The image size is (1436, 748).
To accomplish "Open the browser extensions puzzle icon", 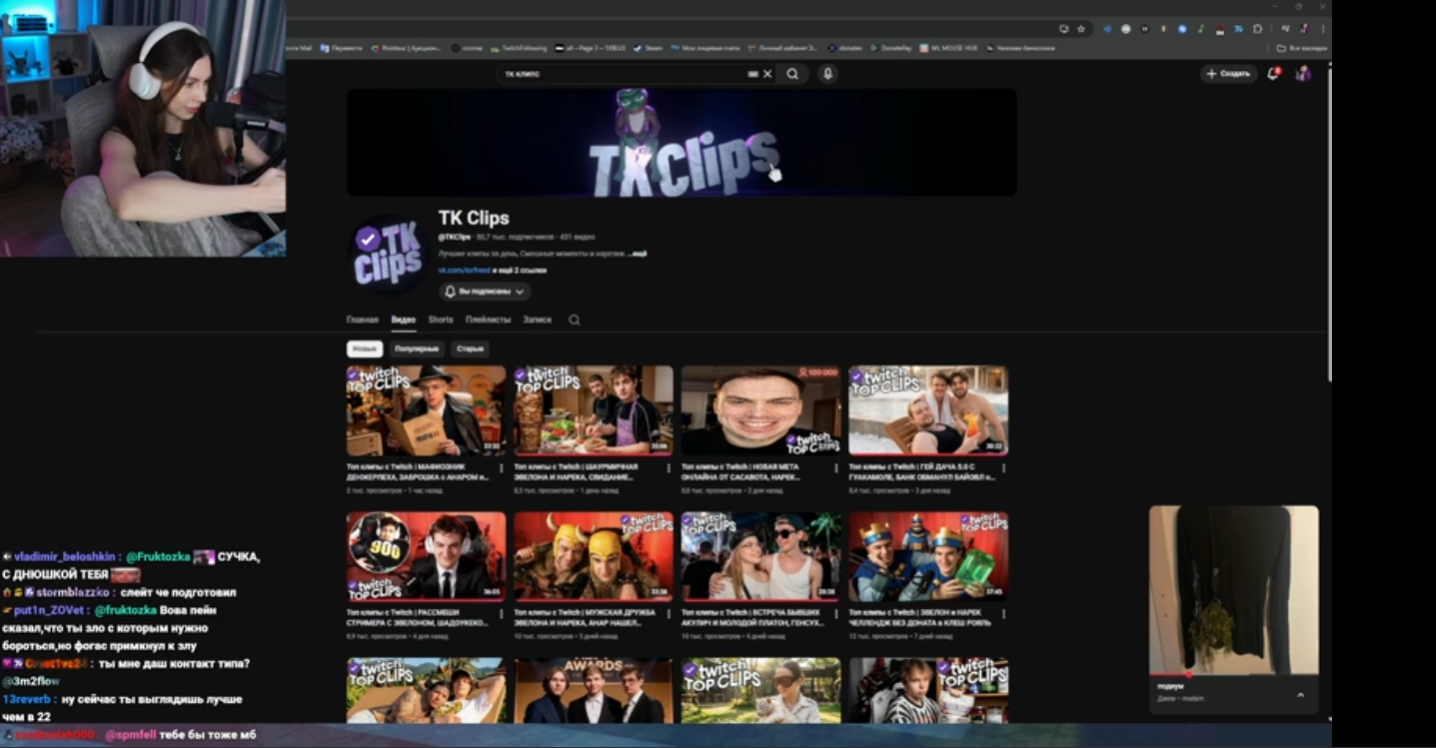I will click(x=1258, y=29).
